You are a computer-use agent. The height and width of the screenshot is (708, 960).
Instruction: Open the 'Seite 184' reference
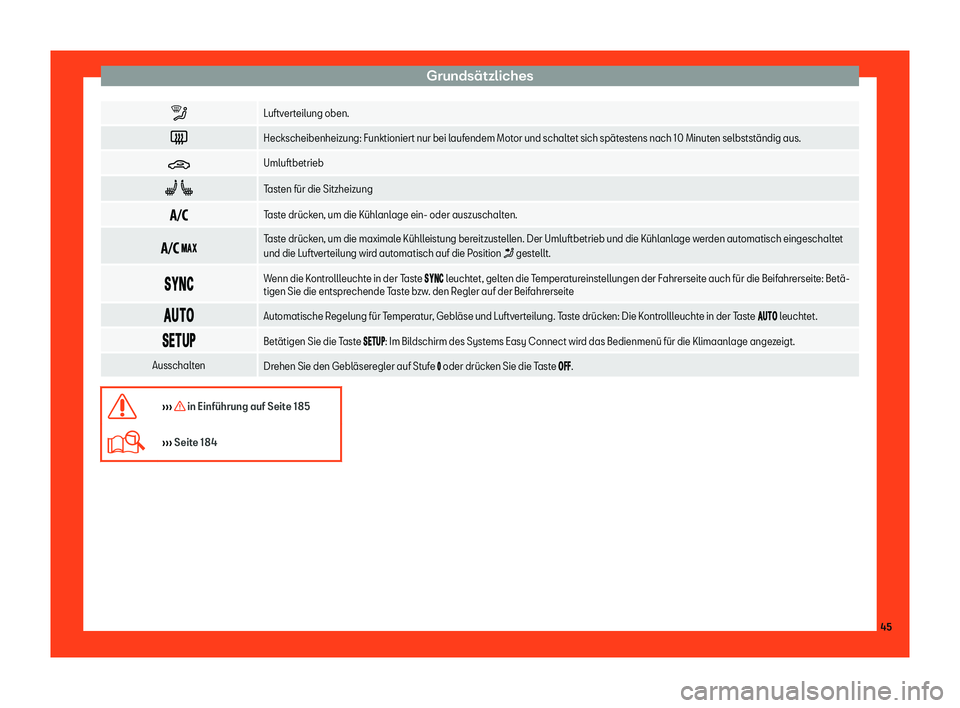click(x=195, y=442)
